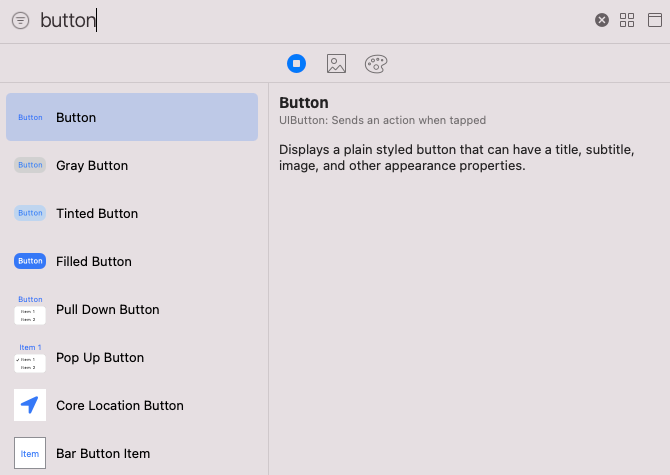This screenshot has width=670, height=475.
Task: Open the search filter options icon
Action: click(21, 20)
